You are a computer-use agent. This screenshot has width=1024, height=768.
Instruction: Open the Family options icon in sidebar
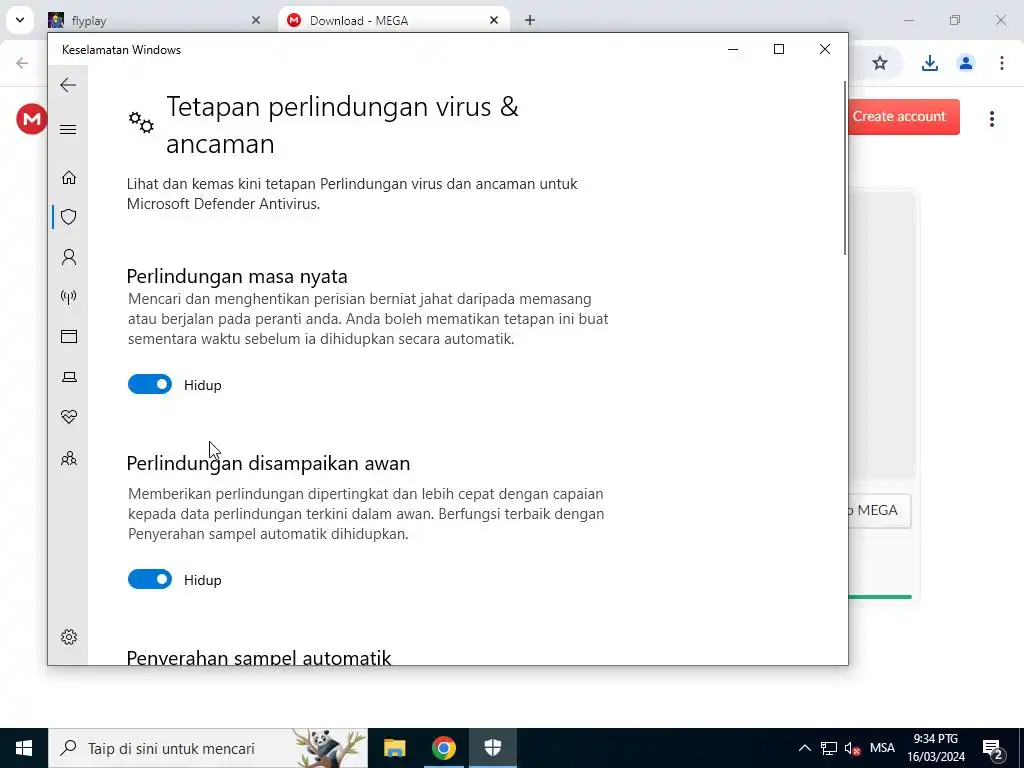coord(69,458)
